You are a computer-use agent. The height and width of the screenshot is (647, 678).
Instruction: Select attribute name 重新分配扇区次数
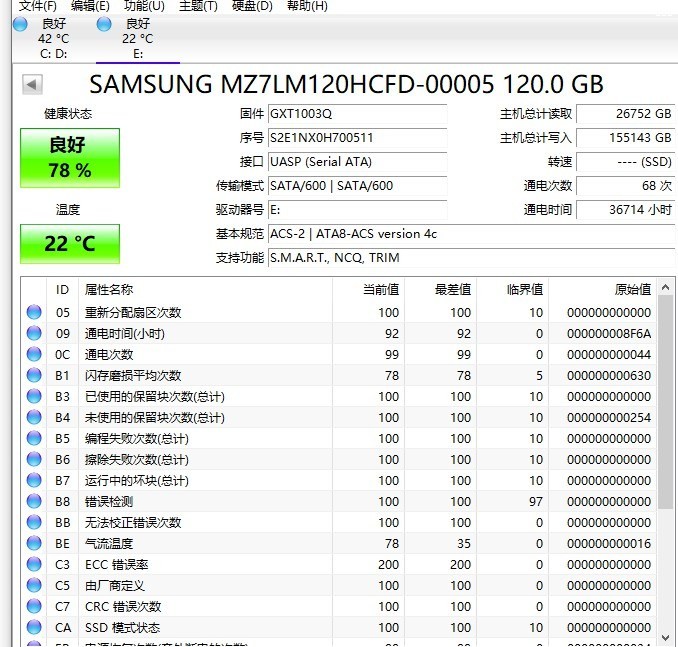coord(133,312)
